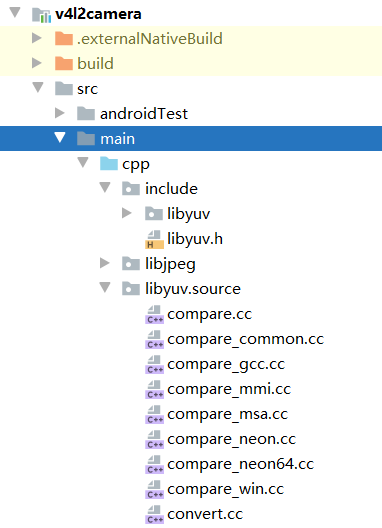Select the libyuv.source folder label

coord(193,289)
